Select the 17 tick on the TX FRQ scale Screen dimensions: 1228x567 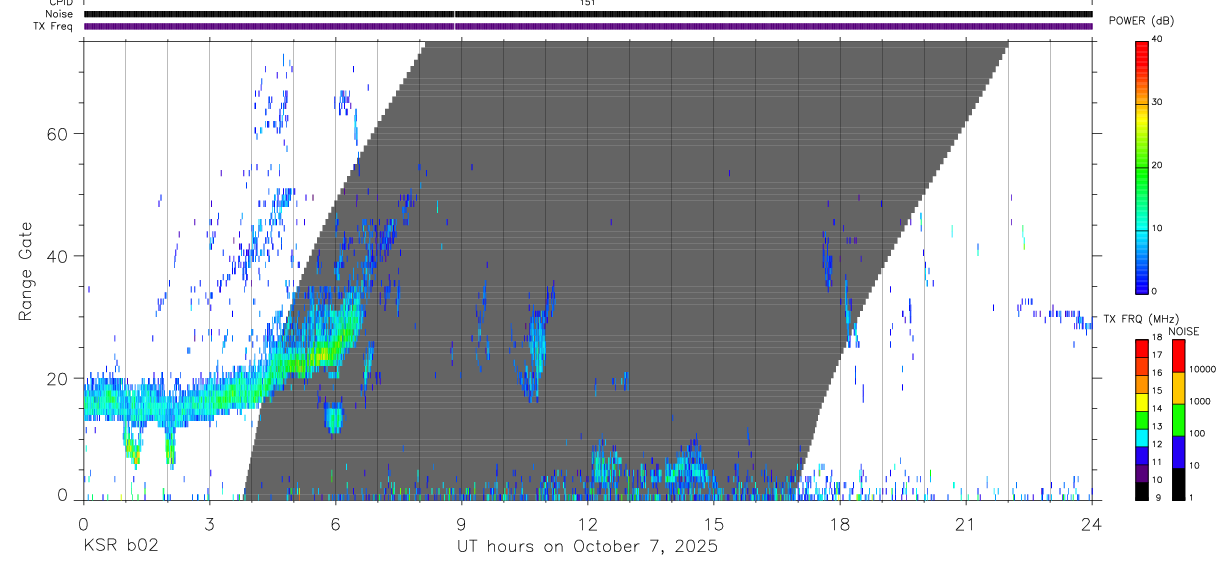[x=1158, y=355]
